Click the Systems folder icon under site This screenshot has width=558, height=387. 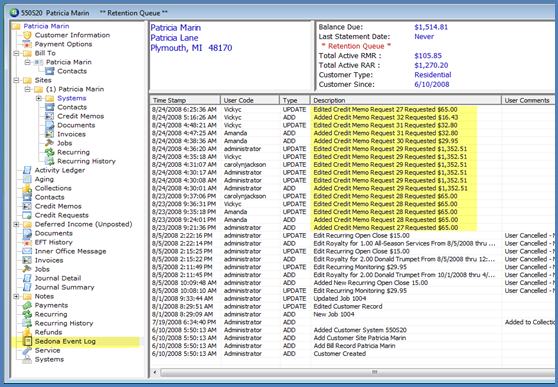pyautogui.click(x=50, y=98)
